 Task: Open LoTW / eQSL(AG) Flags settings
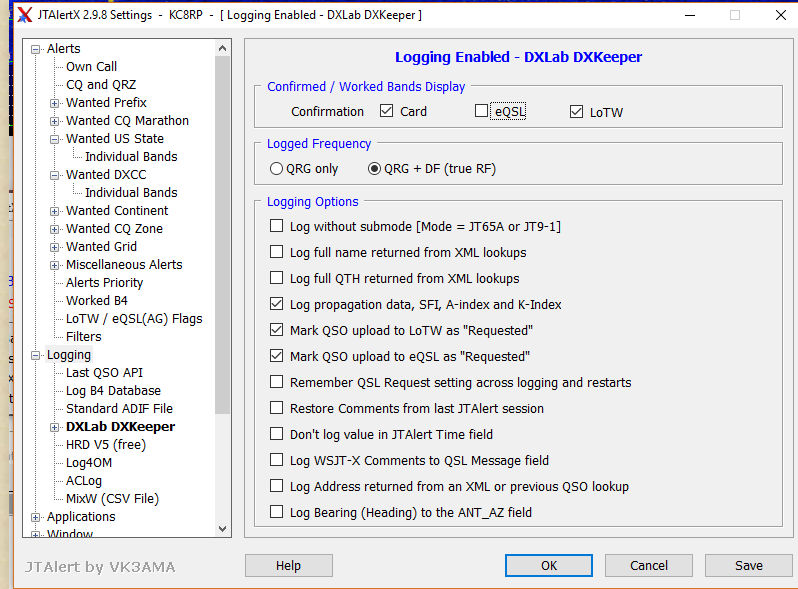134,319
